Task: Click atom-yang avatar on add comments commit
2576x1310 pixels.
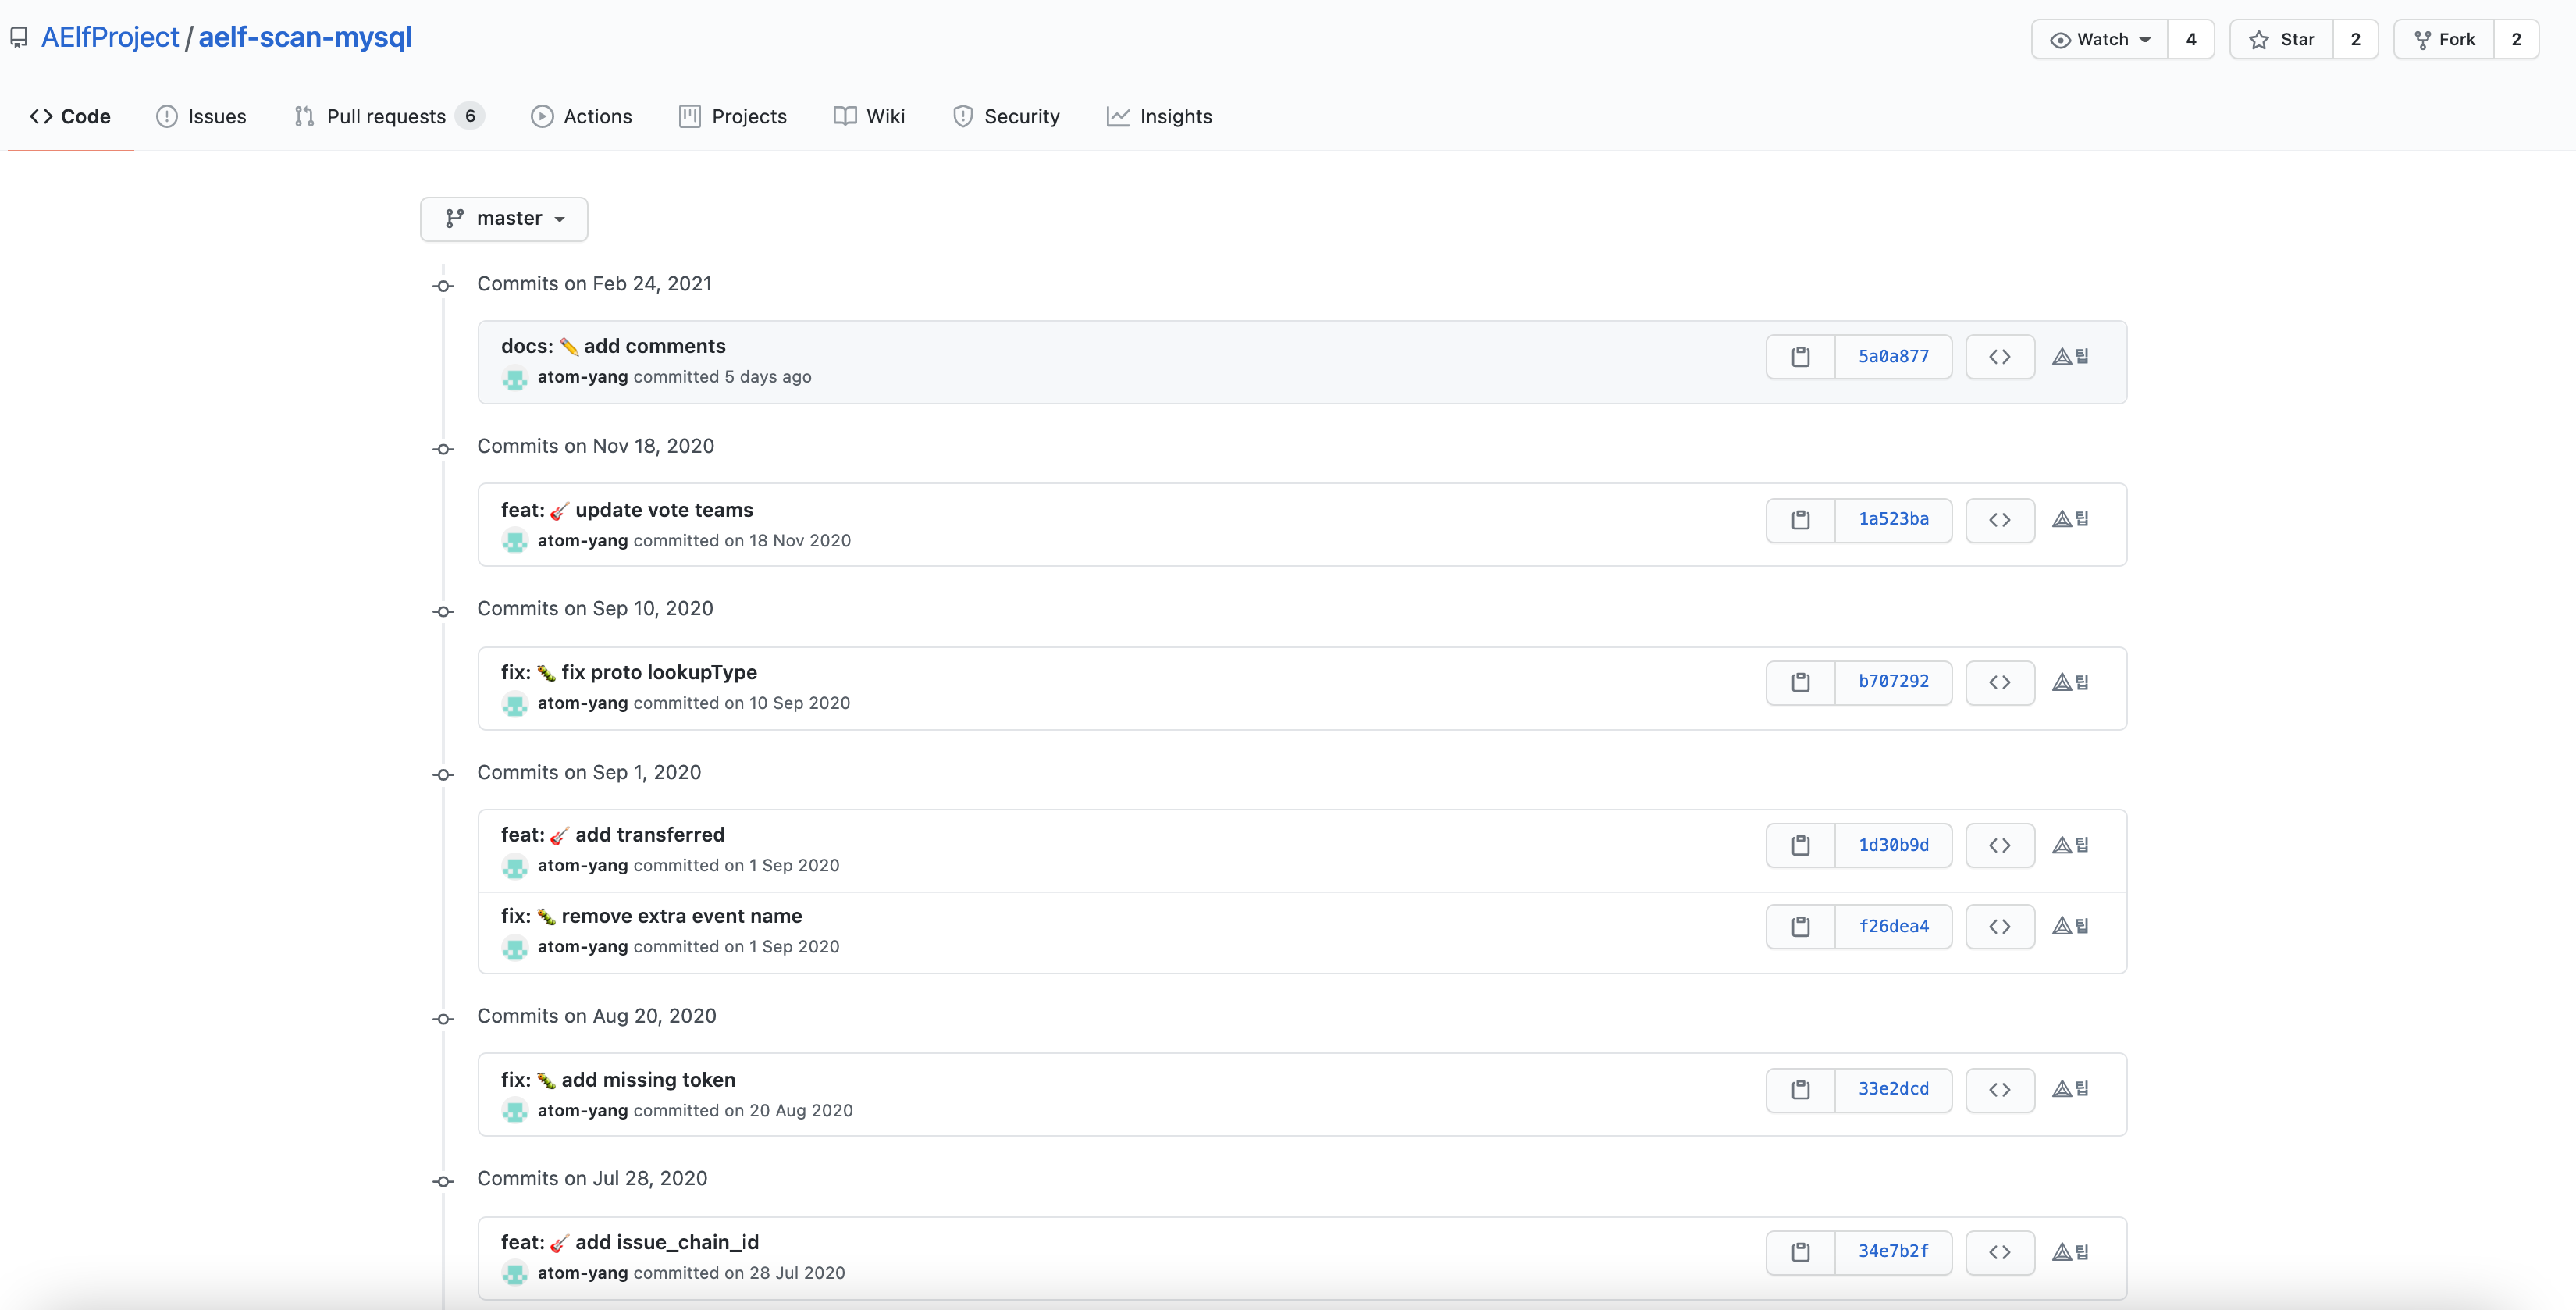Action: (515, 378)
